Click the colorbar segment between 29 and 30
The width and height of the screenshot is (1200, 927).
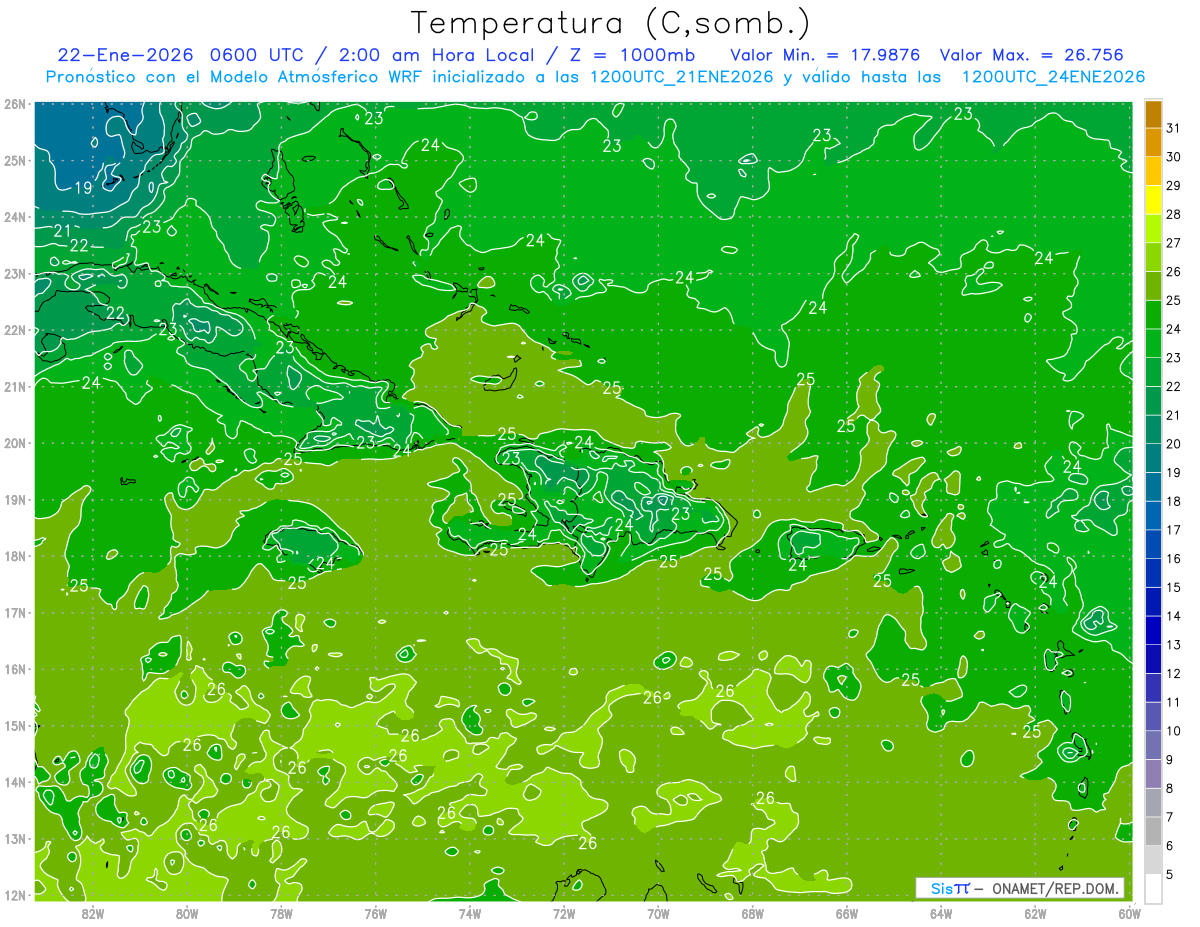[x=1153, y=171]
